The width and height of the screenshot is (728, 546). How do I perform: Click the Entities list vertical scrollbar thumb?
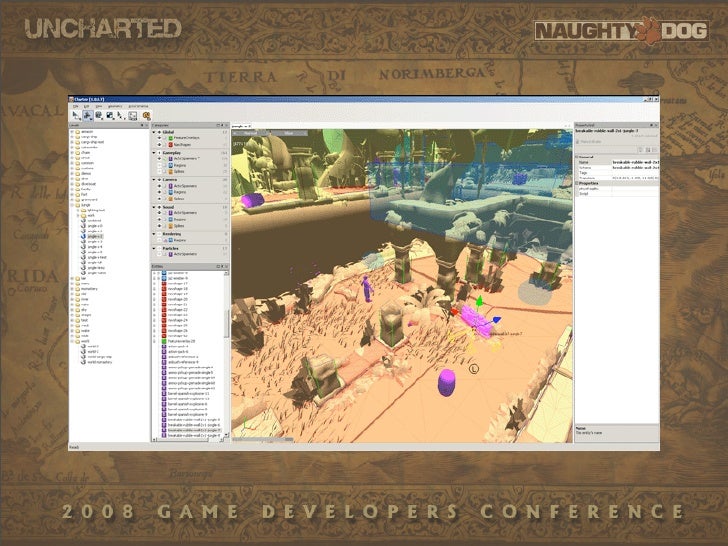tap(227, 324)
